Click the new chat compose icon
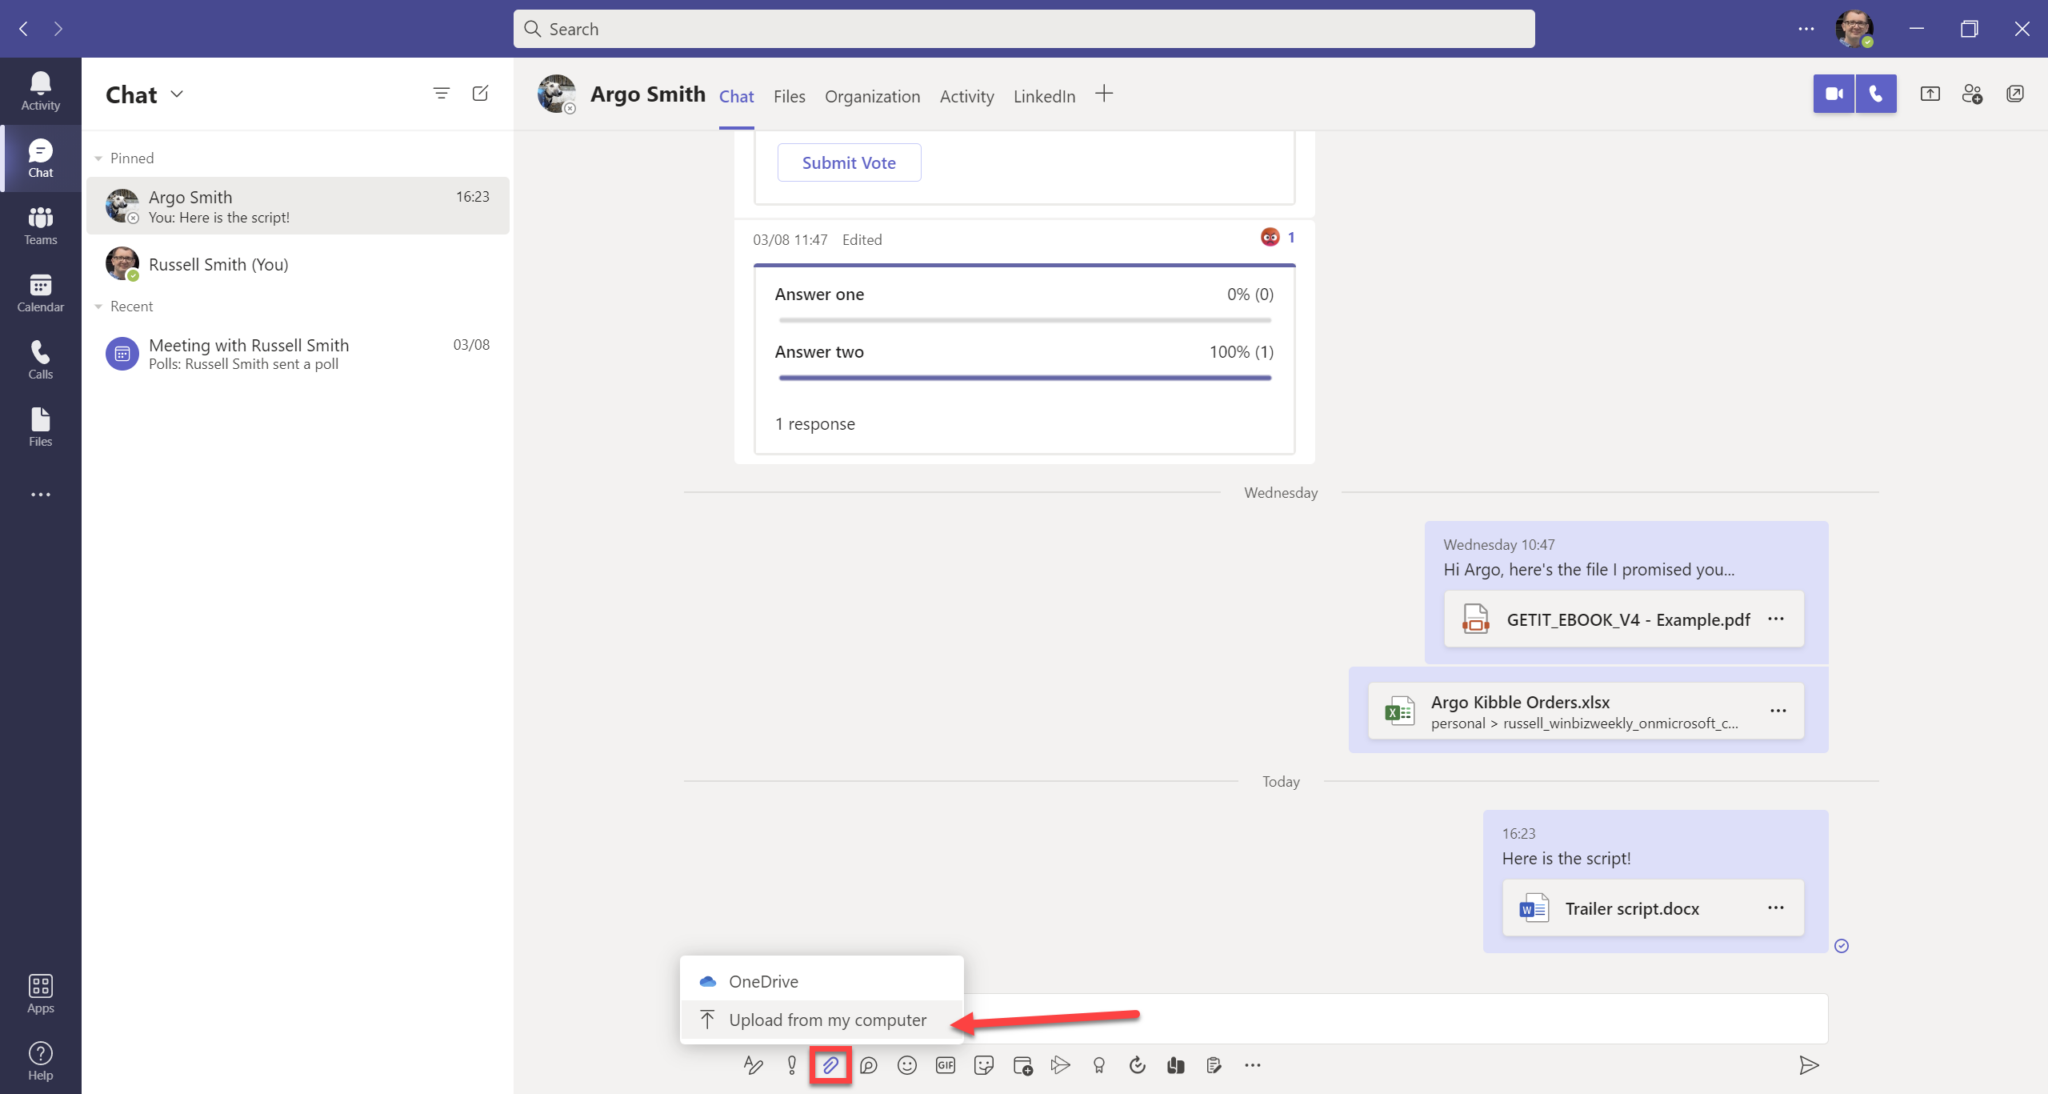This screenshot has height=1094, width=2048. pos(480,93)
